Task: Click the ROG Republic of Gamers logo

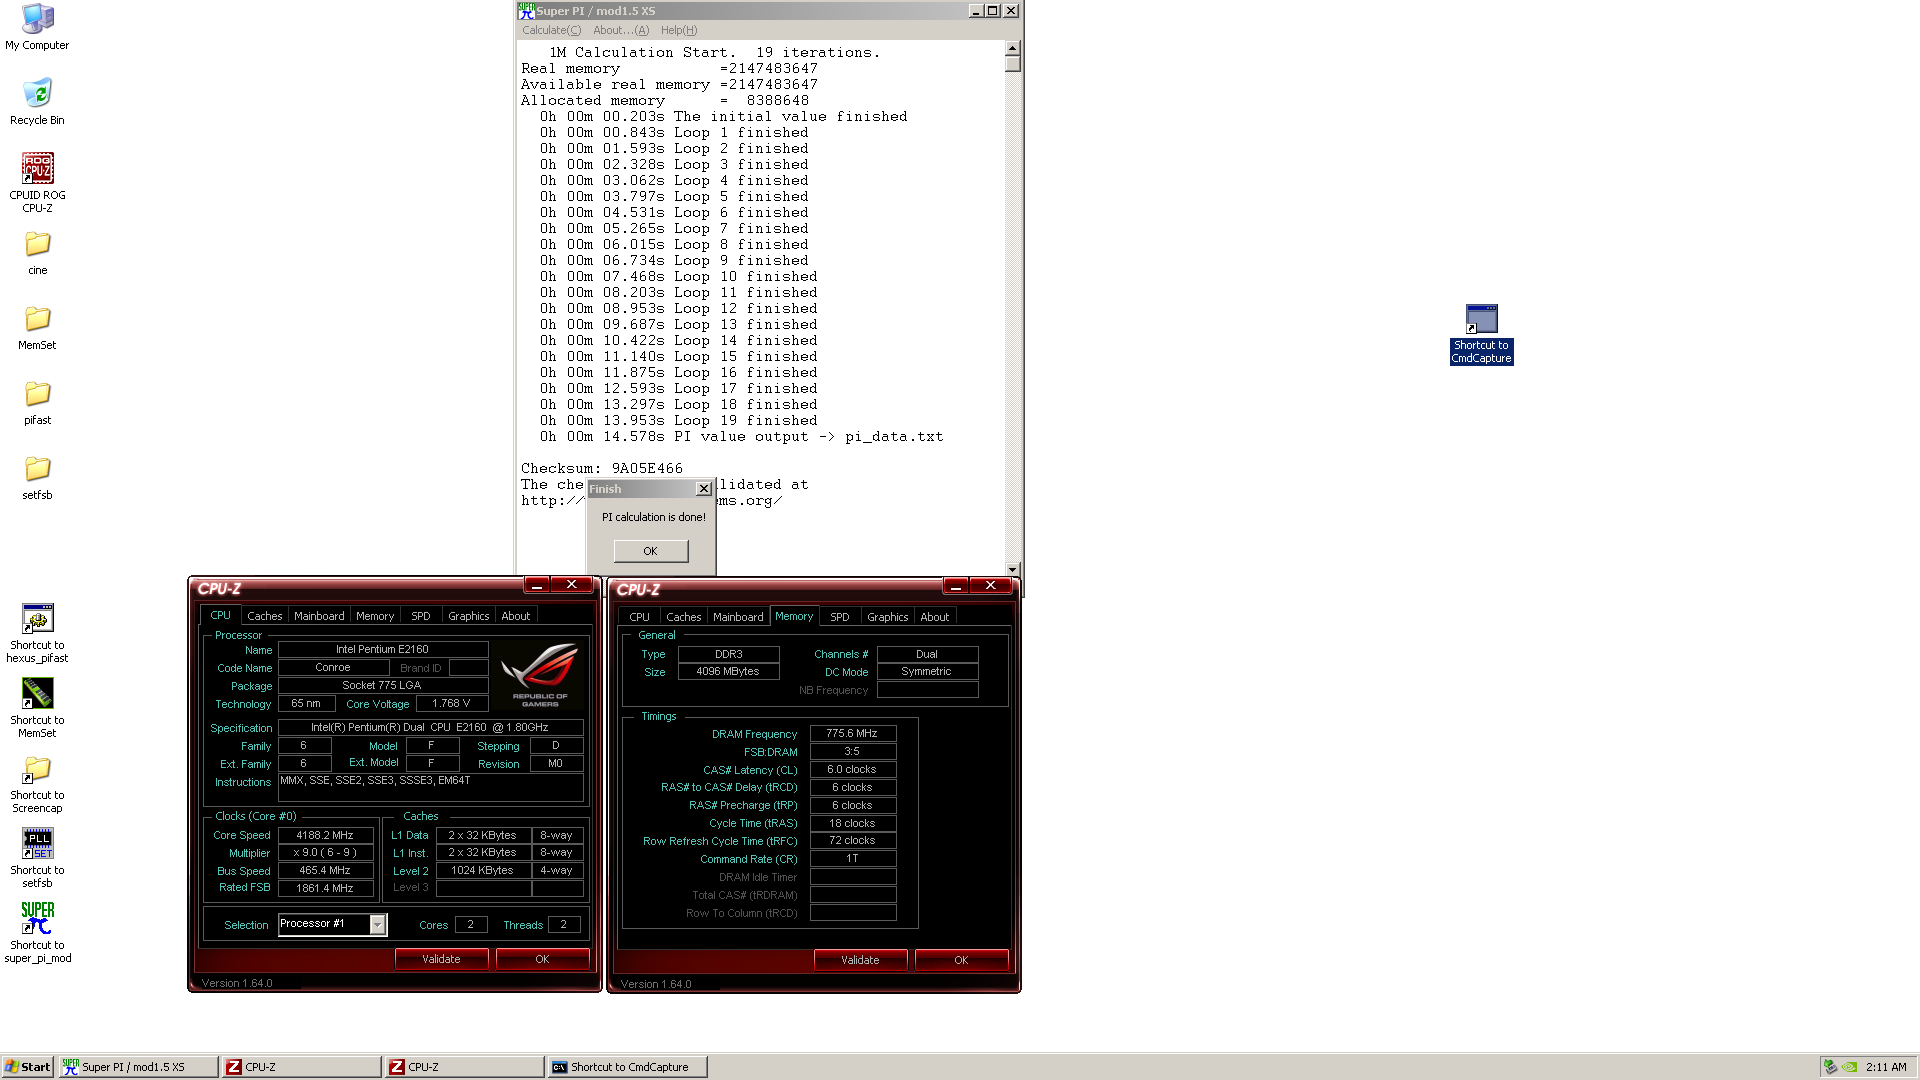Action: pos(540,675)
